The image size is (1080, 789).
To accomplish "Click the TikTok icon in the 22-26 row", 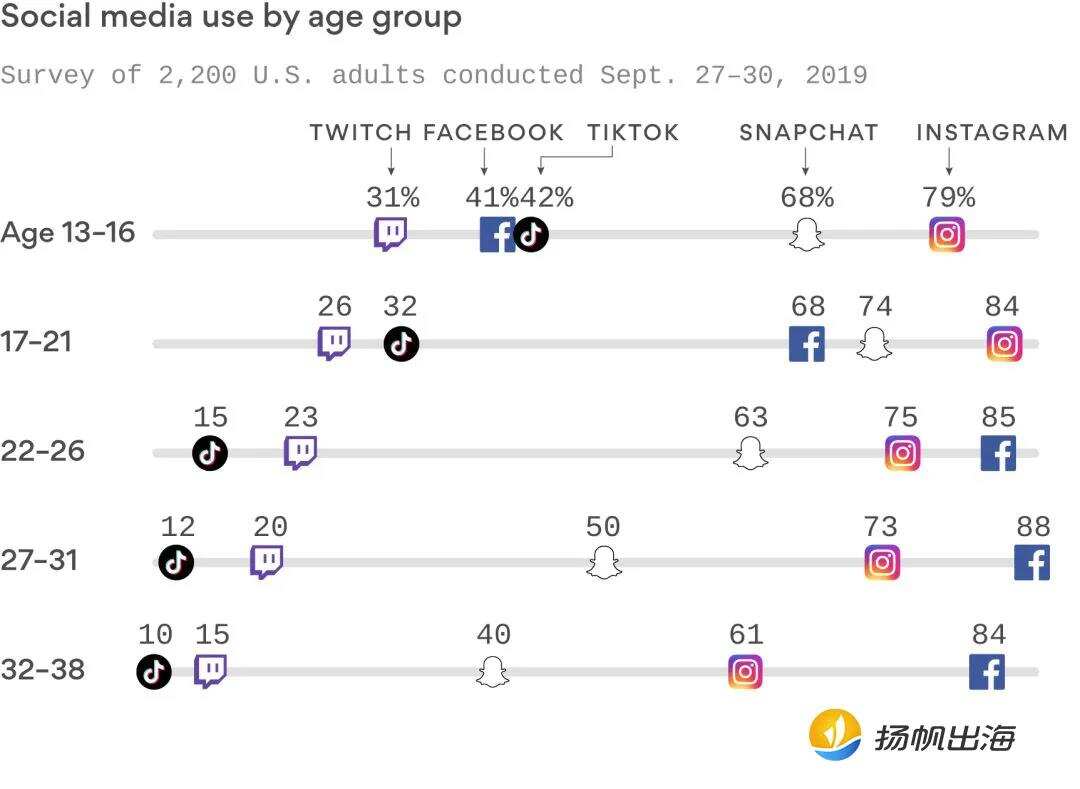I will pyautogui.click(x=210, y=453).
